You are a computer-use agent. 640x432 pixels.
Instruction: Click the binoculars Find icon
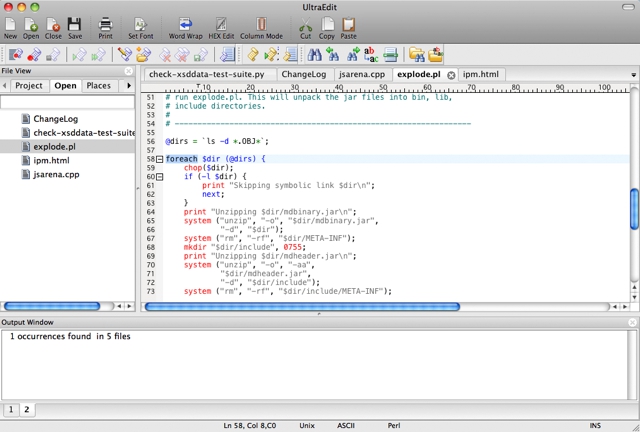pyautogui.click(x=315, y=54)
